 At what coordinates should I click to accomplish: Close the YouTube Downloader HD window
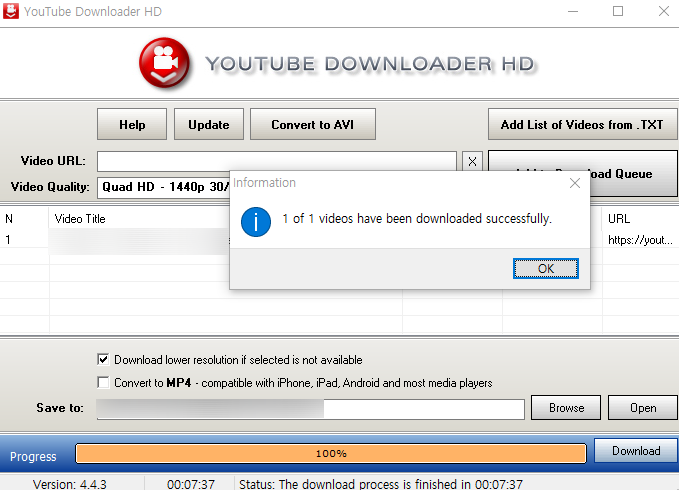click(x=663, y=11)
